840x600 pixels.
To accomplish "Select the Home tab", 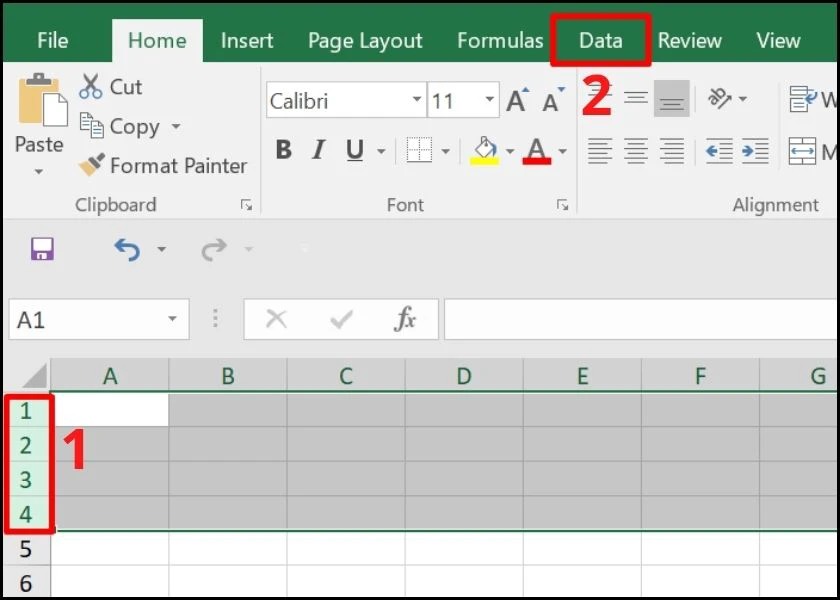I will tap(157, 41).
